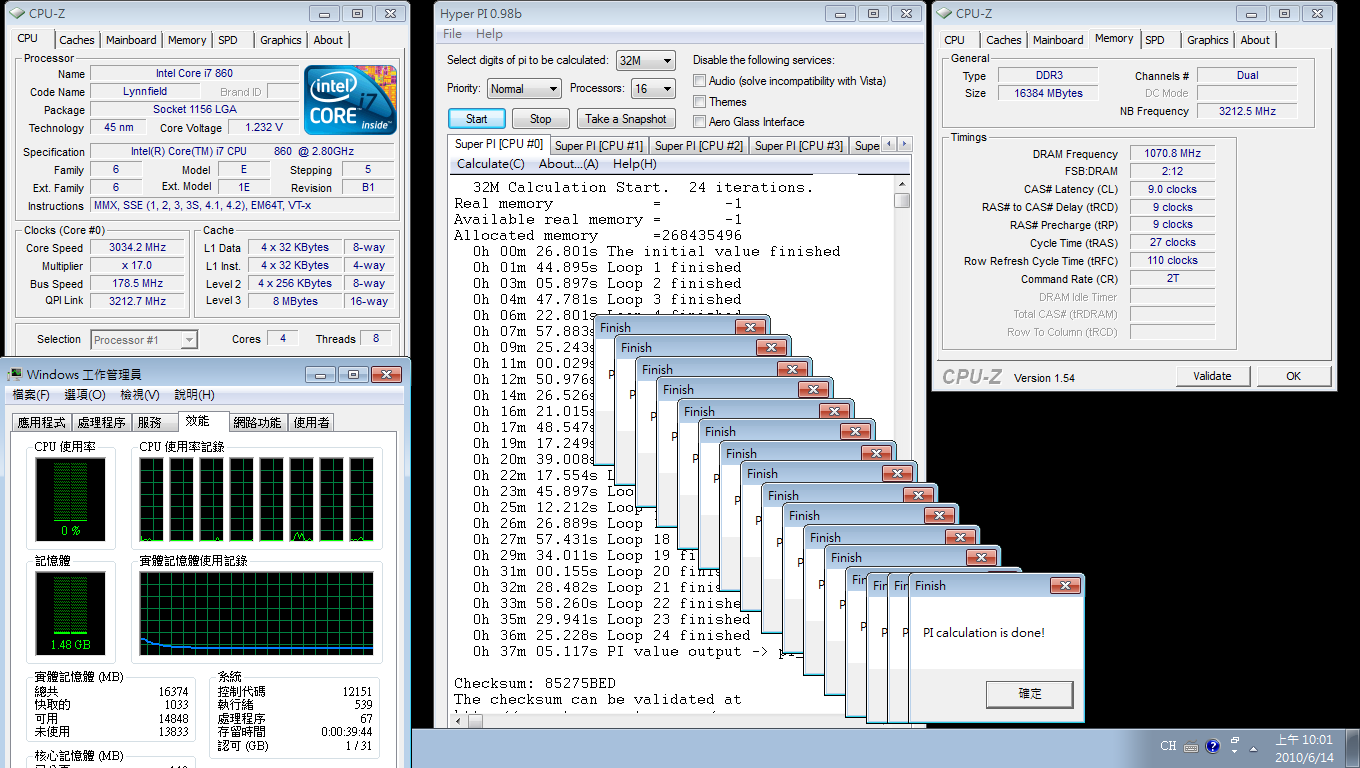Click the OK button in CPU-Z Memory window

pos(1294,377)
